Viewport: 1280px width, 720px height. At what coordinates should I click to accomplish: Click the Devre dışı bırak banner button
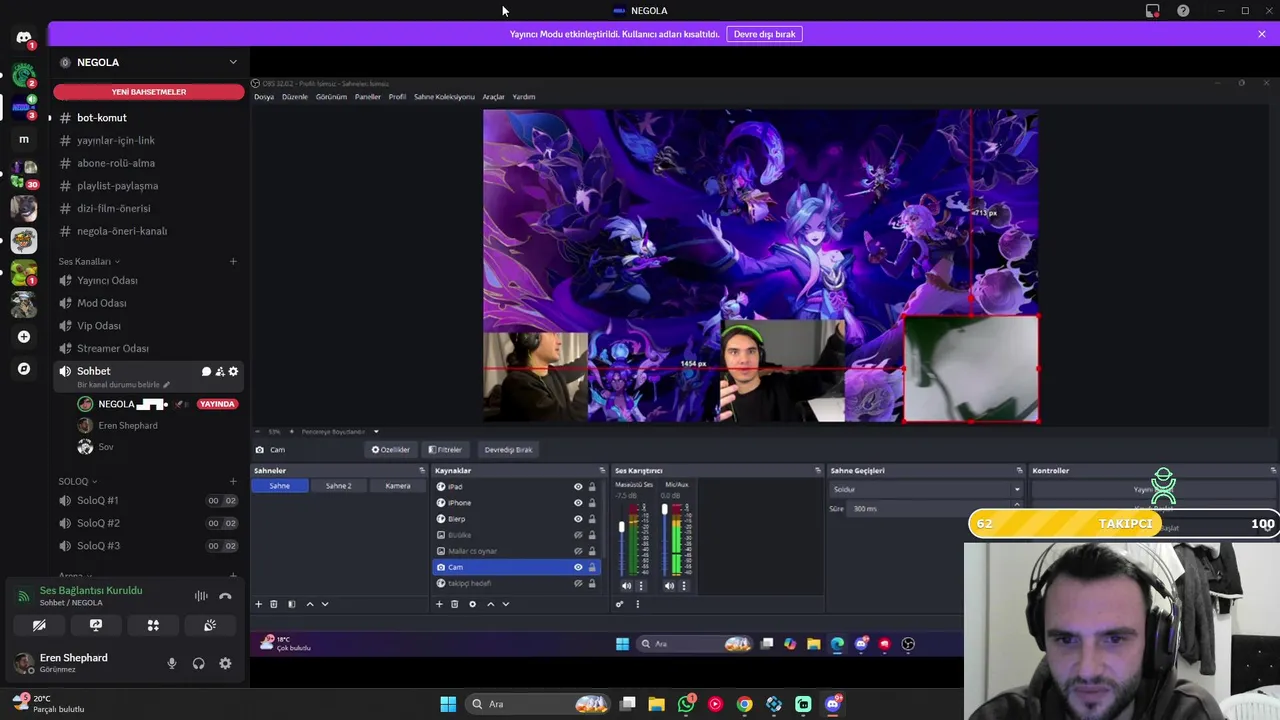(764, 34)
